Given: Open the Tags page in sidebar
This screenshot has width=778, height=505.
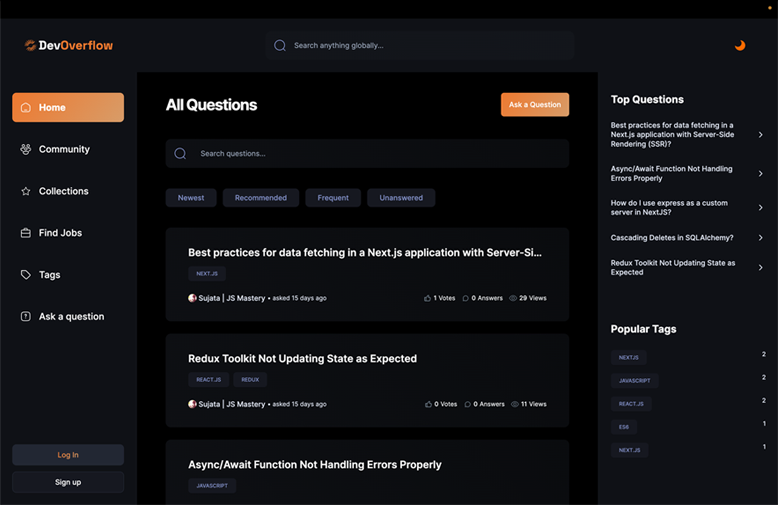Looking at the screenshot, I should tap(49, 275).
